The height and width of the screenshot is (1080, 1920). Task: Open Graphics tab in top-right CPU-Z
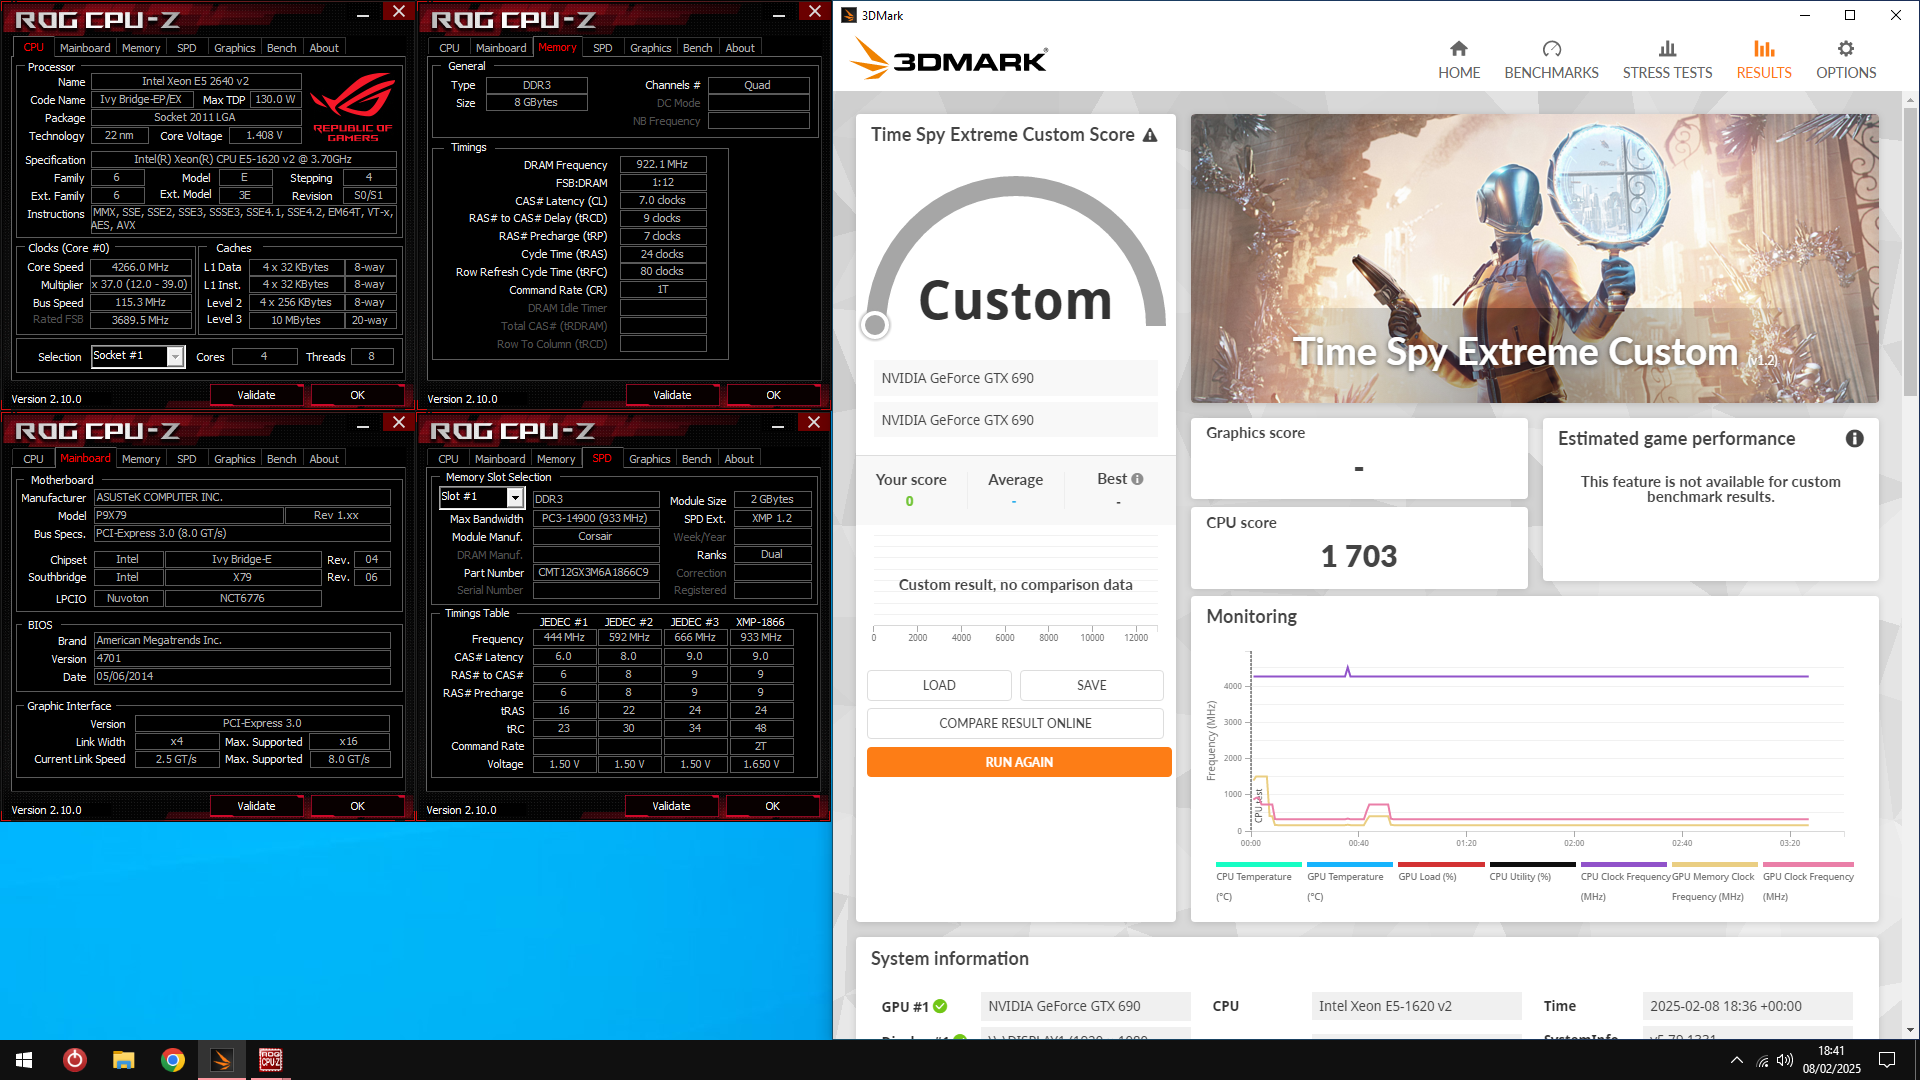click(651, 48)
